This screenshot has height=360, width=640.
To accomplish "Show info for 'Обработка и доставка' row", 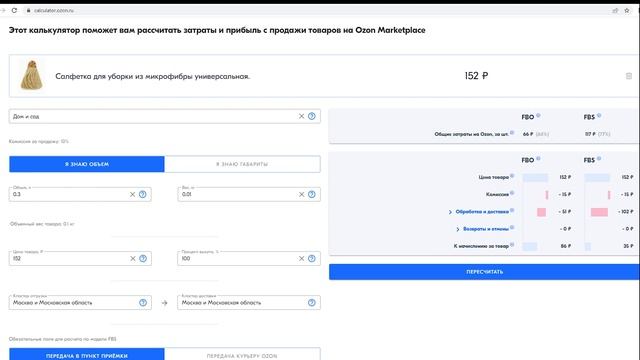I will click(x=512, y=210).
